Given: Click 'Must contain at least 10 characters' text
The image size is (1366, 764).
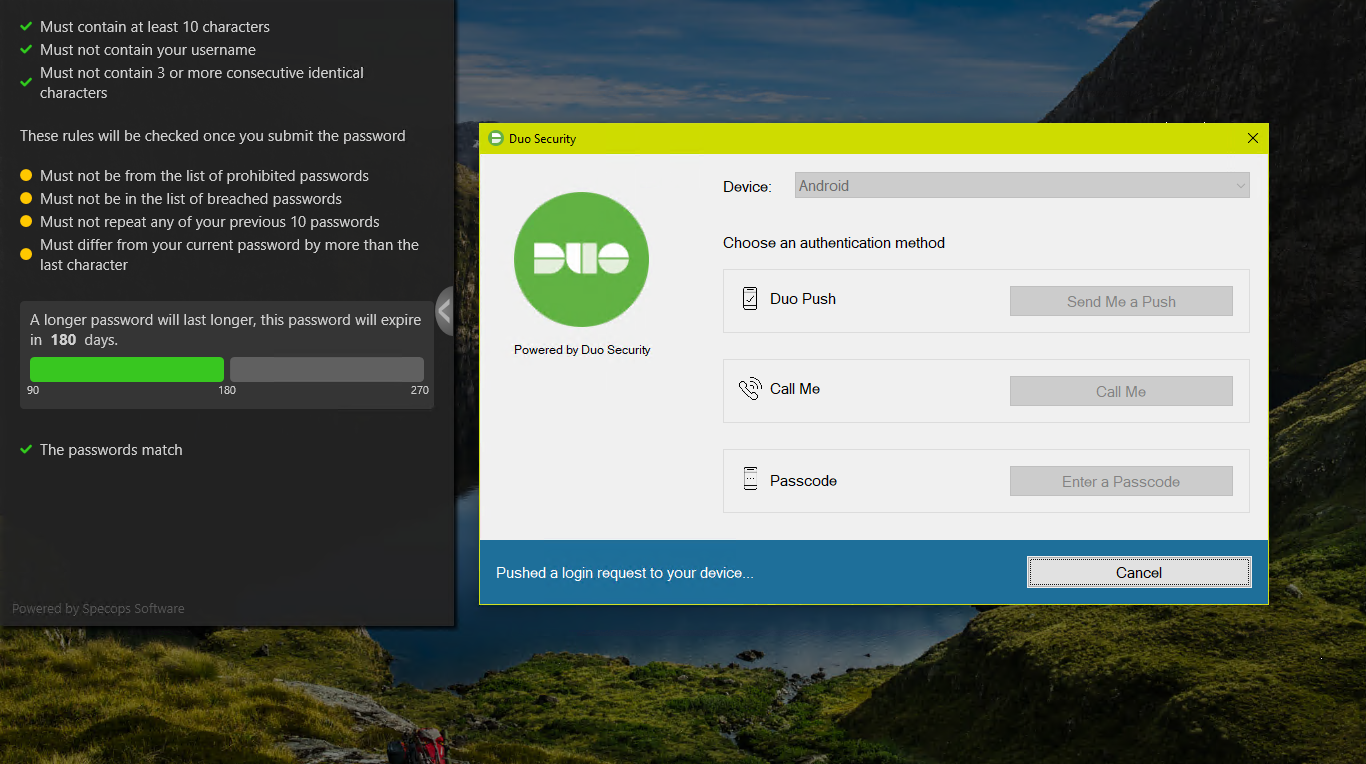Looking at the screenshot, I should [155, 26].
